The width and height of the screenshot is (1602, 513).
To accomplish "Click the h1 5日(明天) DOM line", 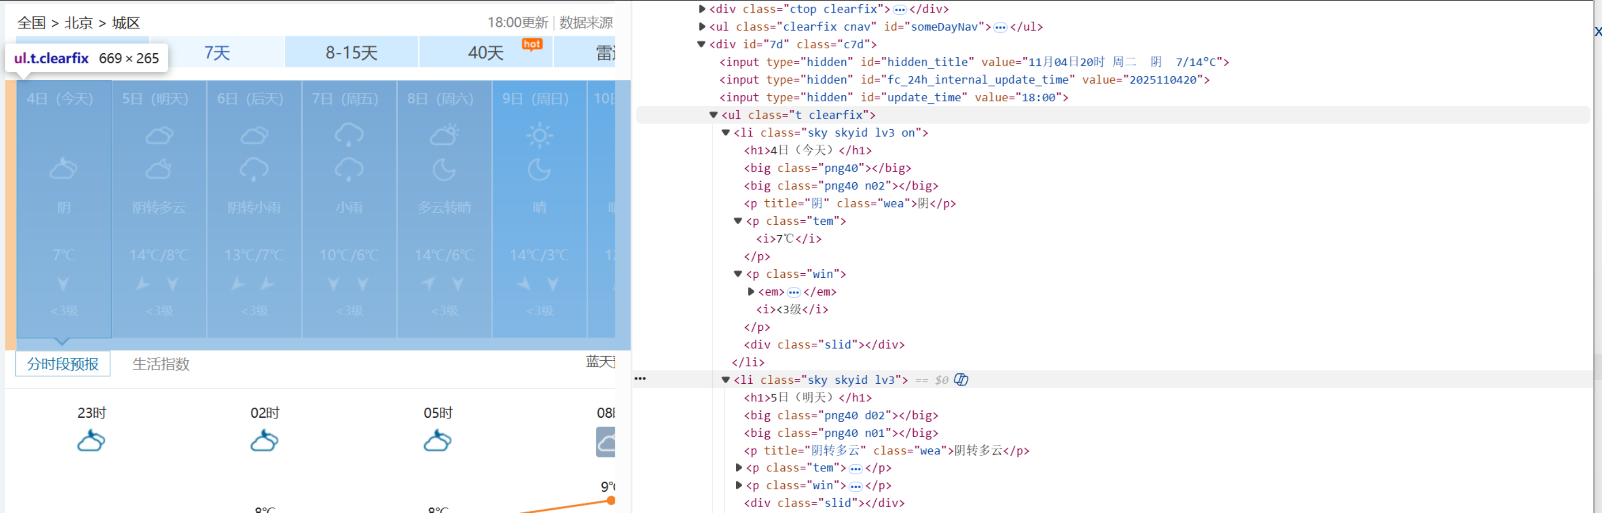I will click(808, 398).
